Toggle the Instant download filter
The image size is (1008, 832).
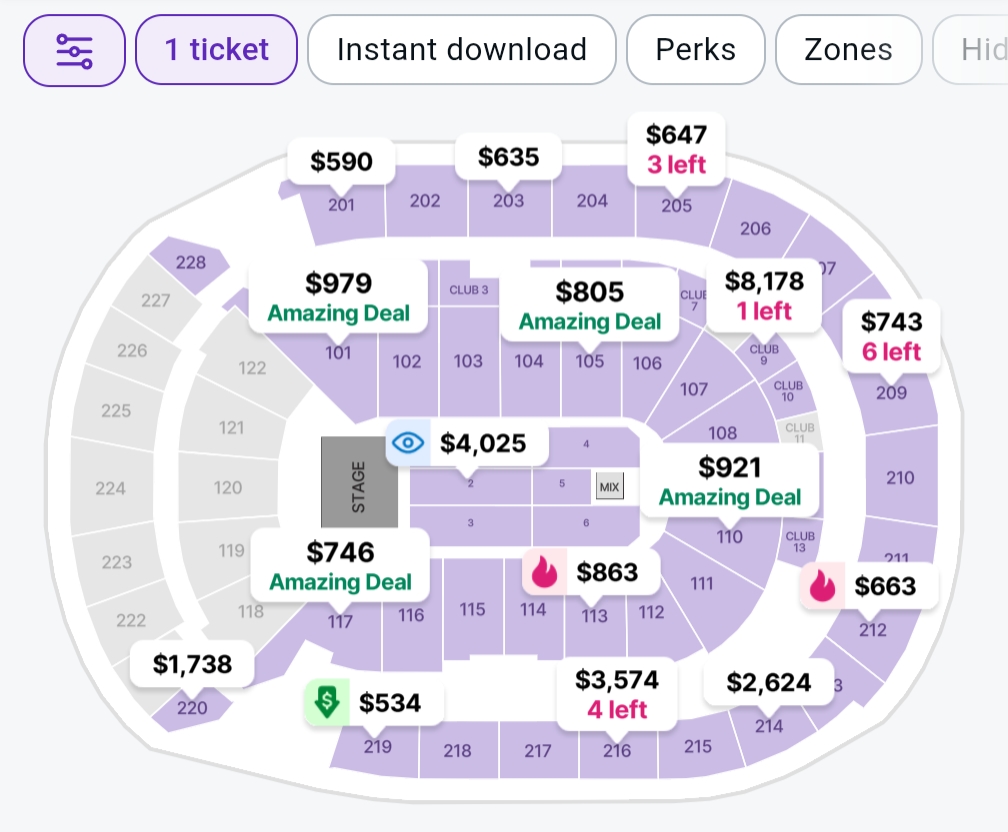pyautogui.click(x=461, y=50)
